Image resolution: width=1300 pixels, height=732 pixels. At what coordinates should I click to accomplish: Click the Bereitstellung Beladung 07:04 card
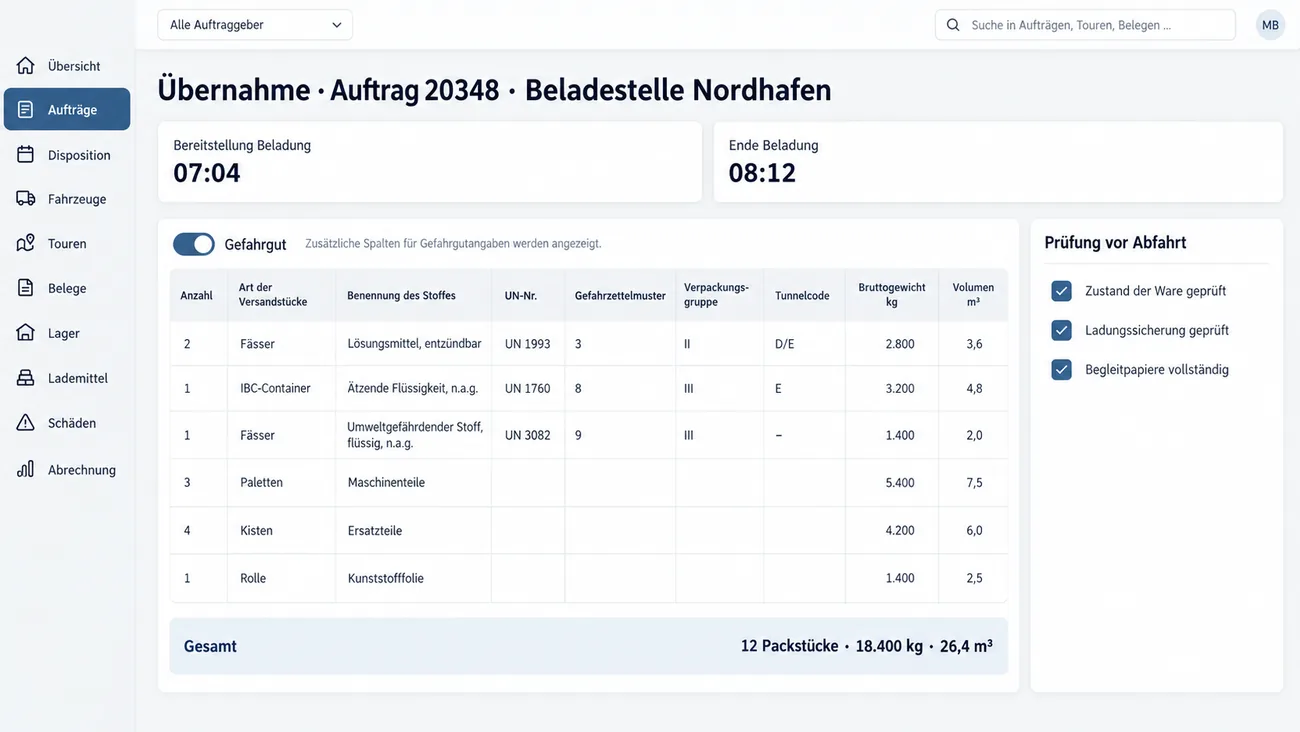[430, 162]
